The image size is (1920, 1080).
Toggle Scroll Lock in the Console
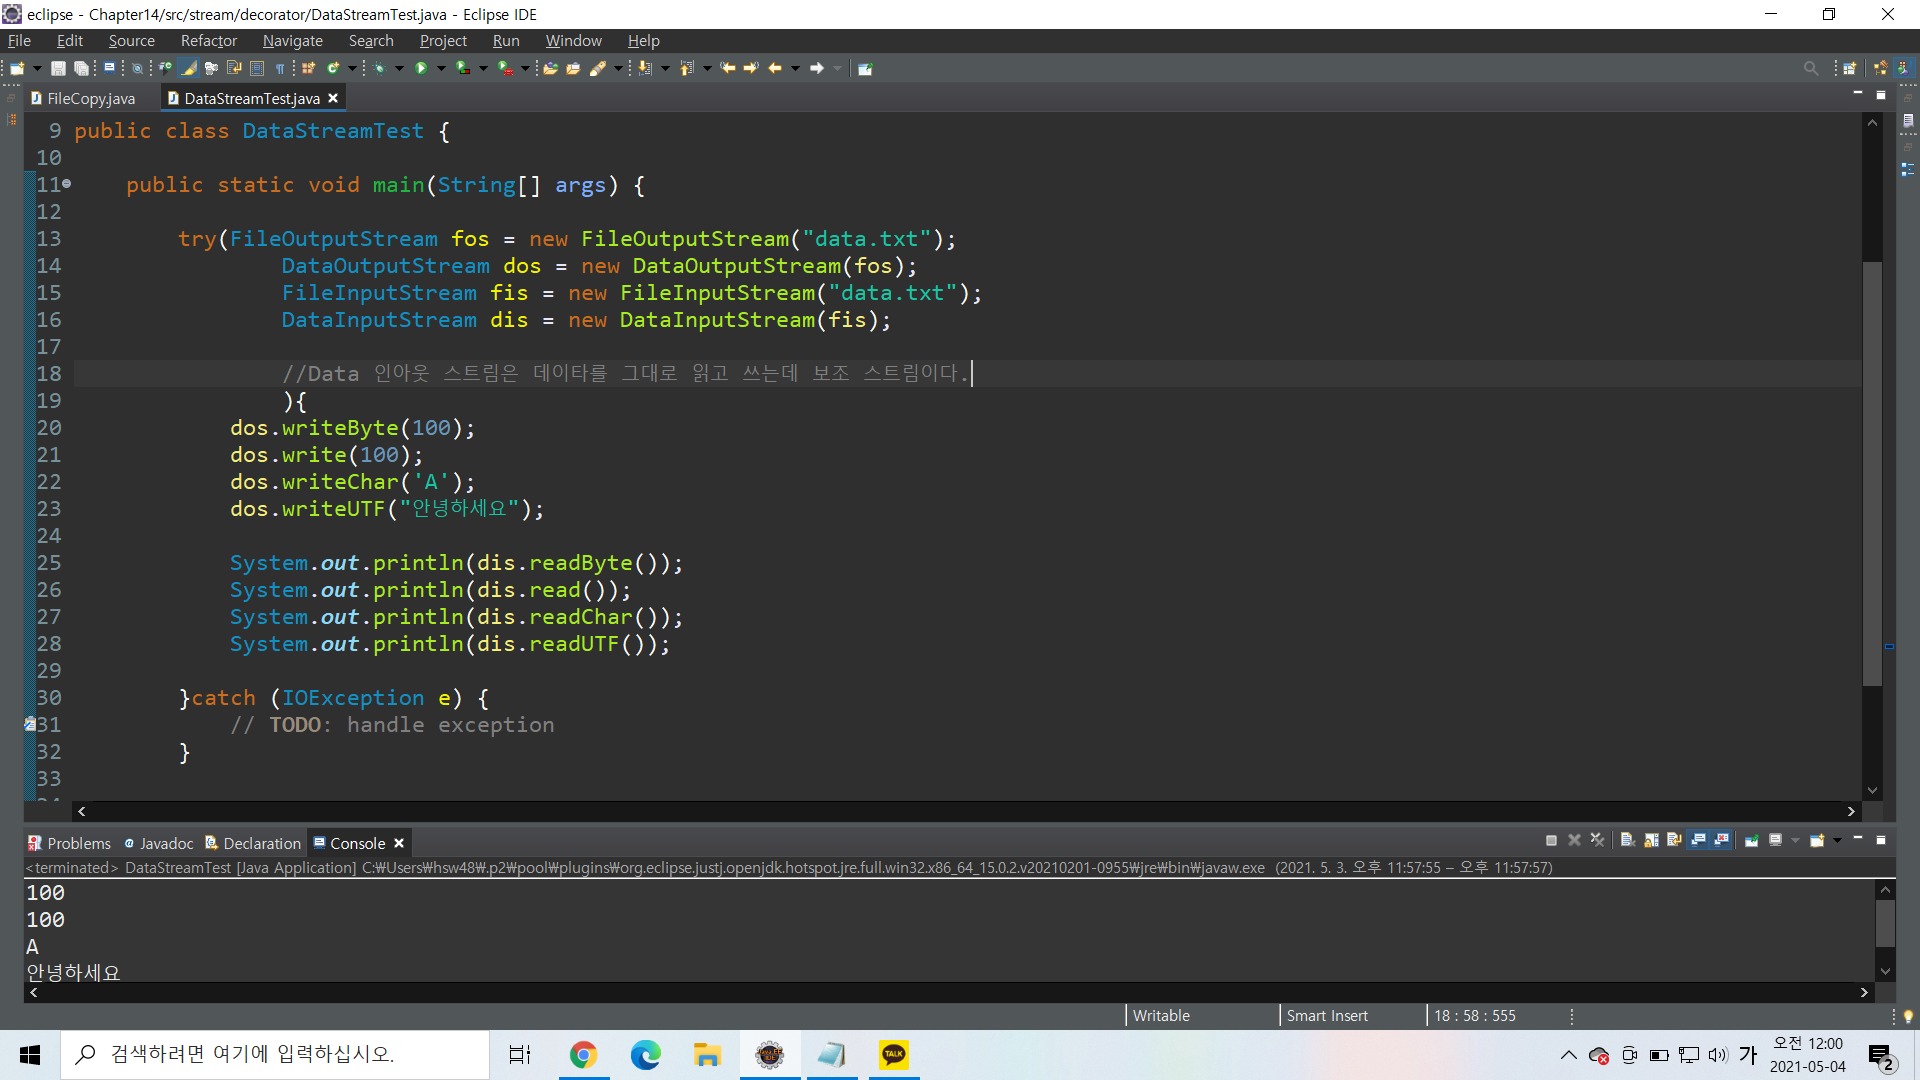click(1651, 840)
